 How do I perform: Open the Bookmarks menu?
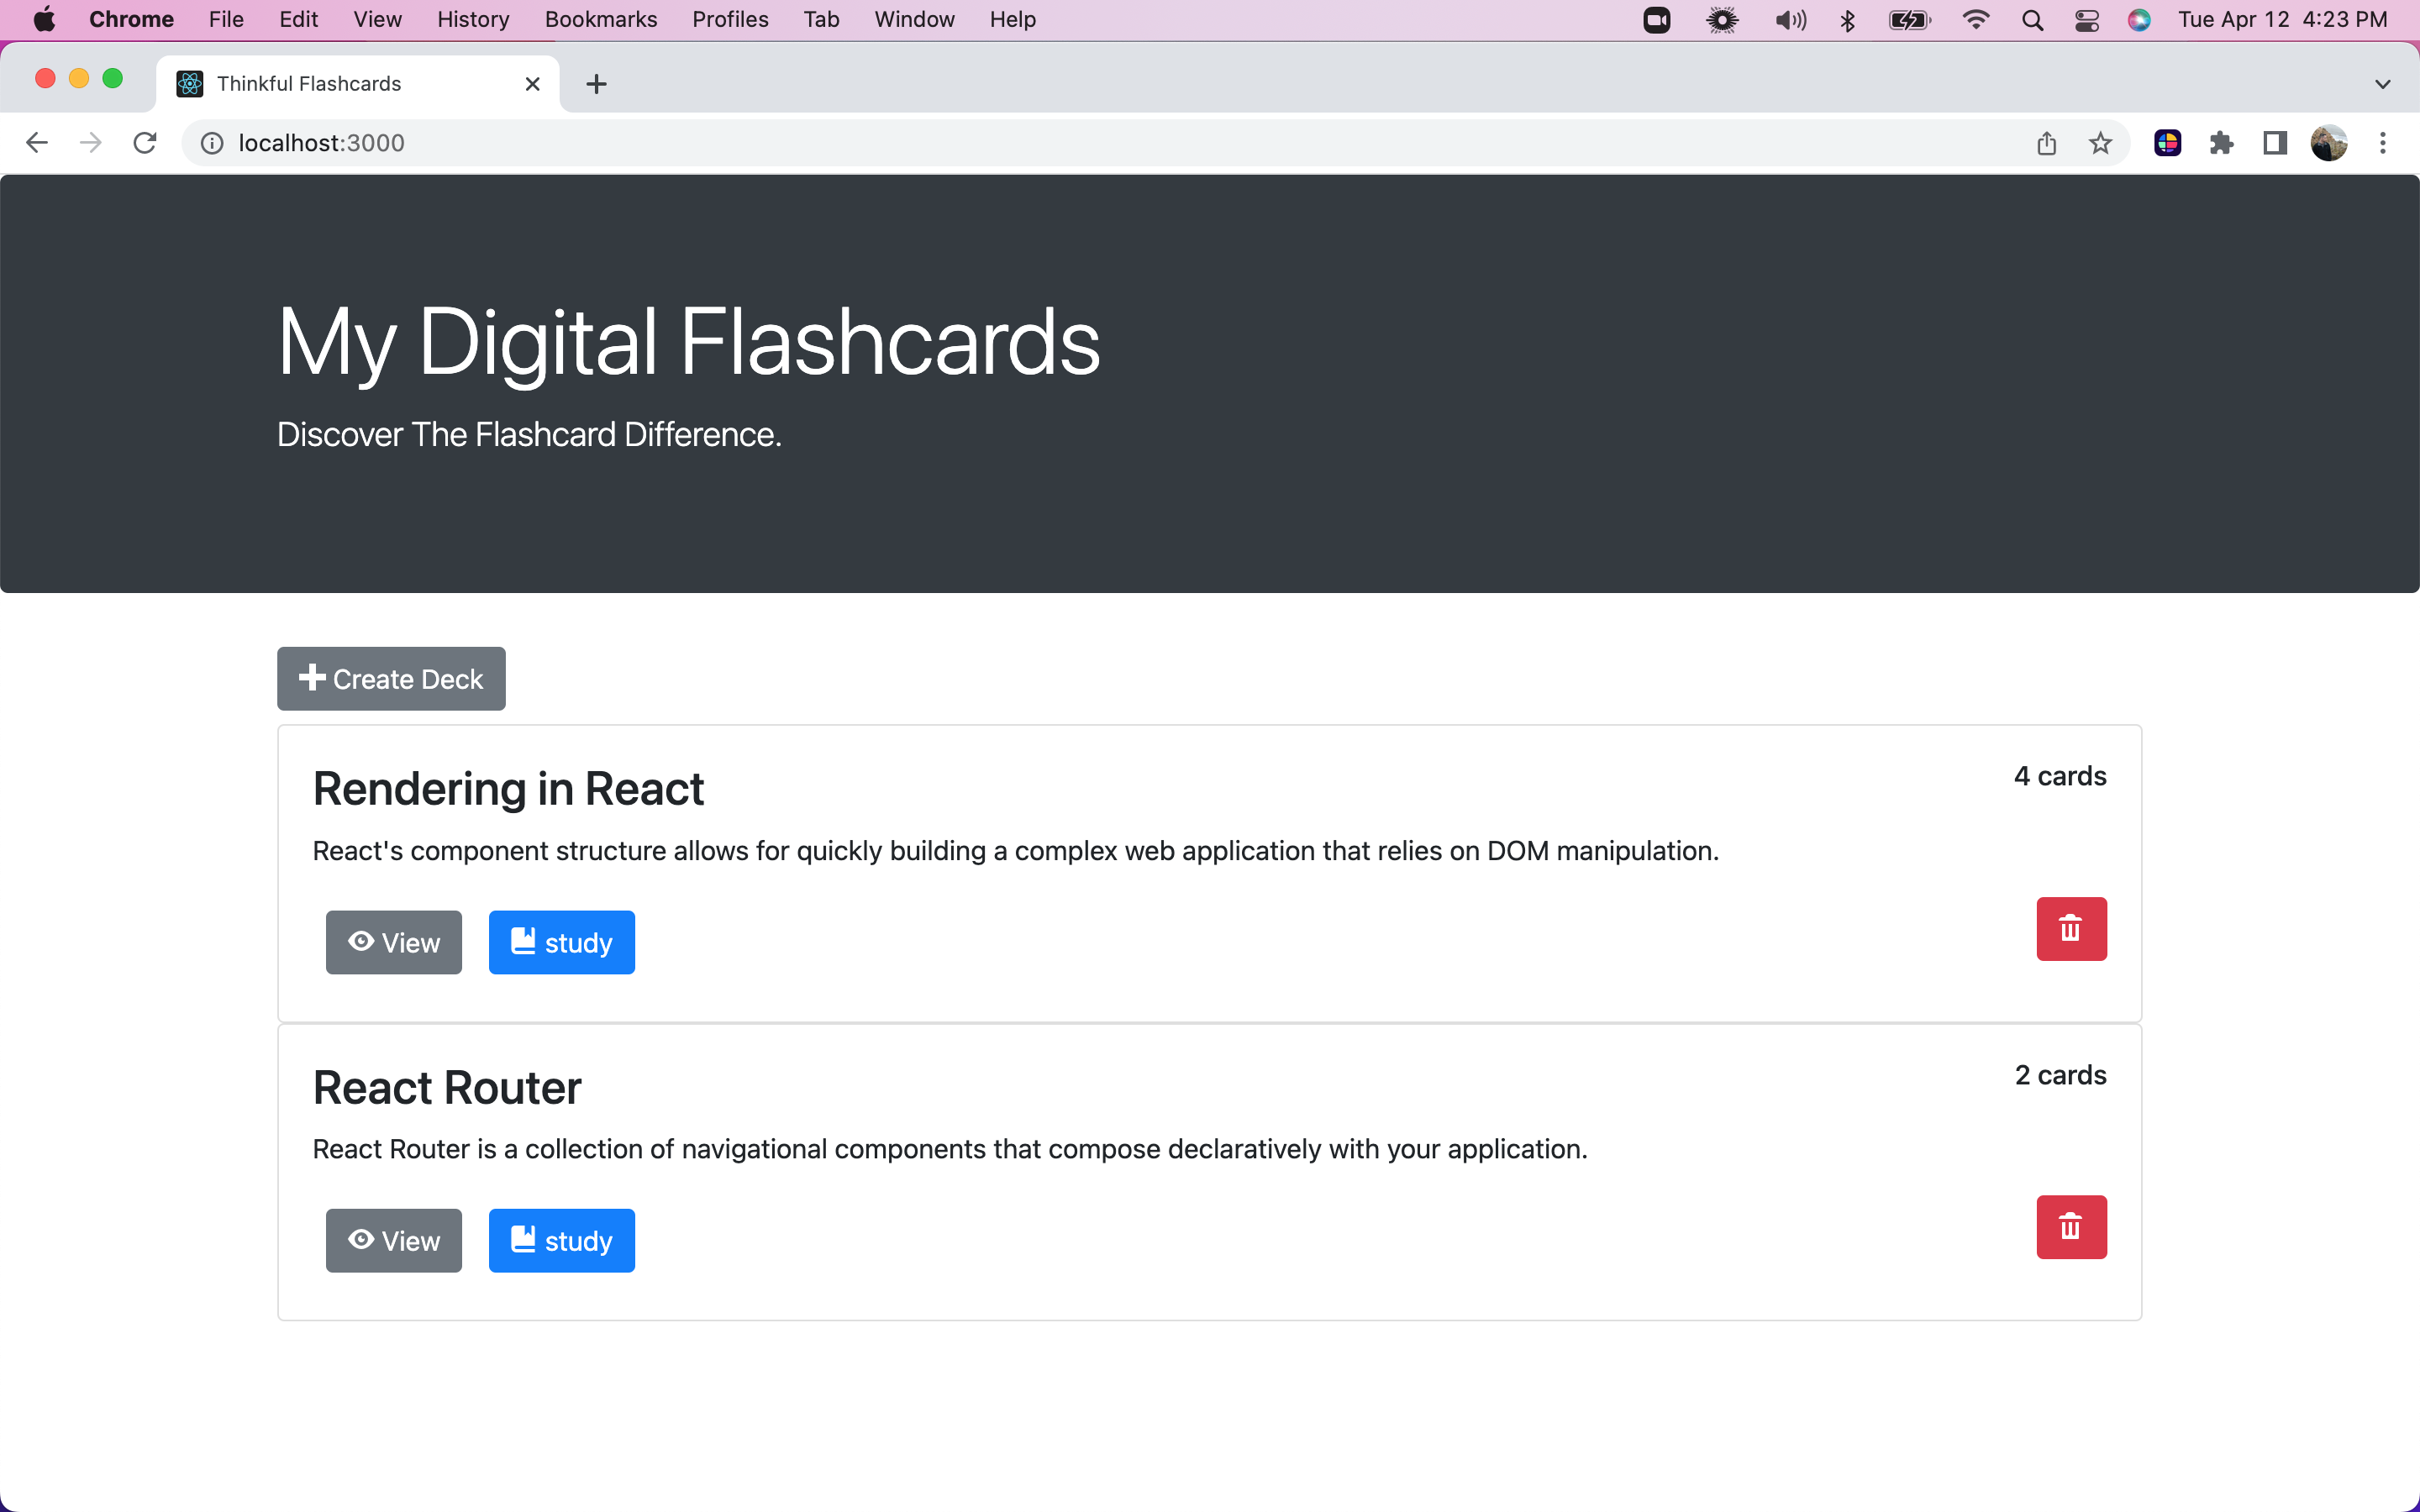click(600, 20)
